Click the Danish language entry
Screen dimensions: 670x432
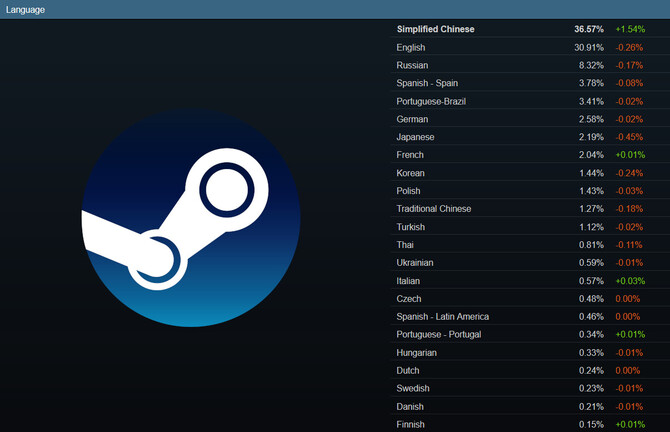point(530,406)
